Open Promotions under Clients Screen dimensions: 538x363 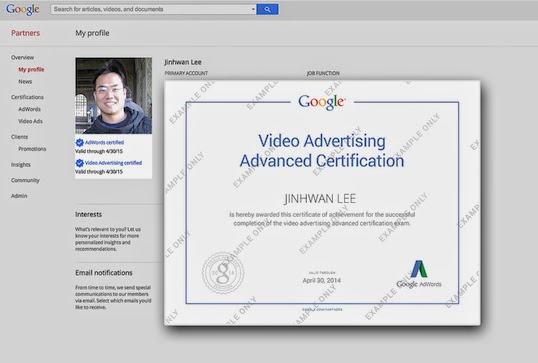32,149
